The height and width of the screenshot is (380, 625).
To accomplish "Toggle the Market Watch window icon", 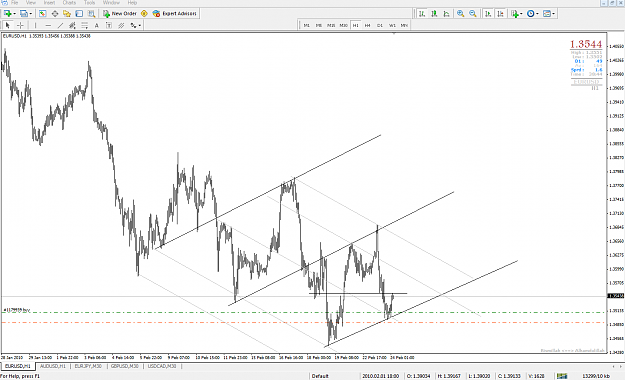I will coord(43,14).
